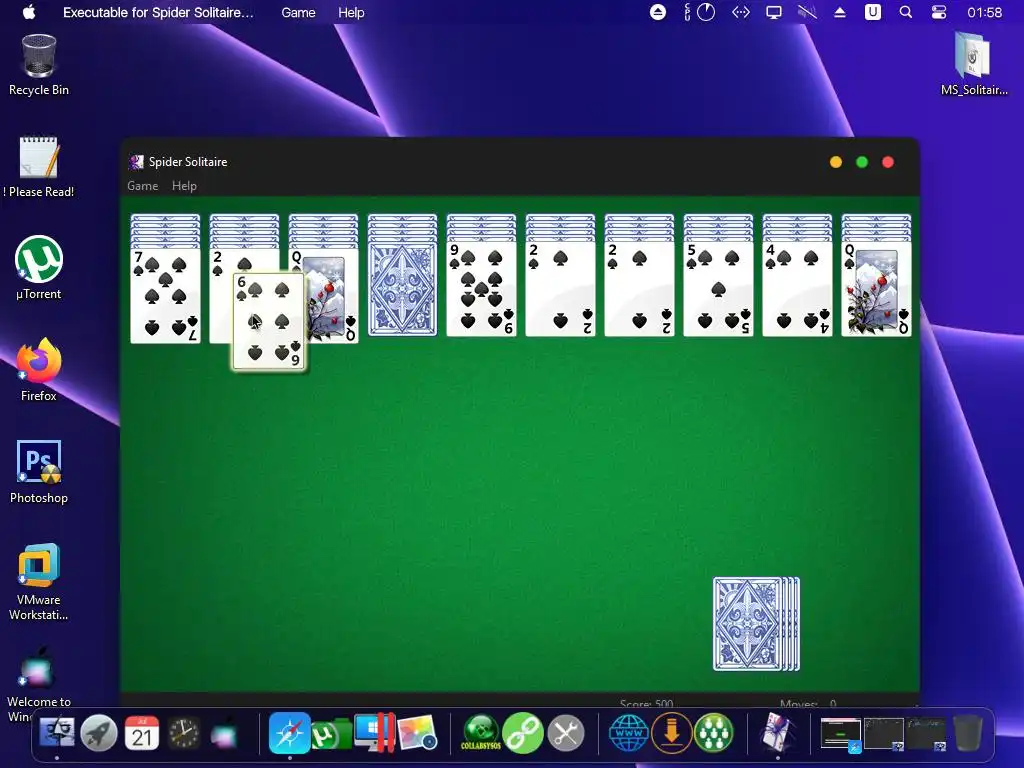Image resolution: width=1024 pixels, height=768 pixels.
Task: Open the Help menu inside Spider Solitaire window
Action: (x=184, y=186)
